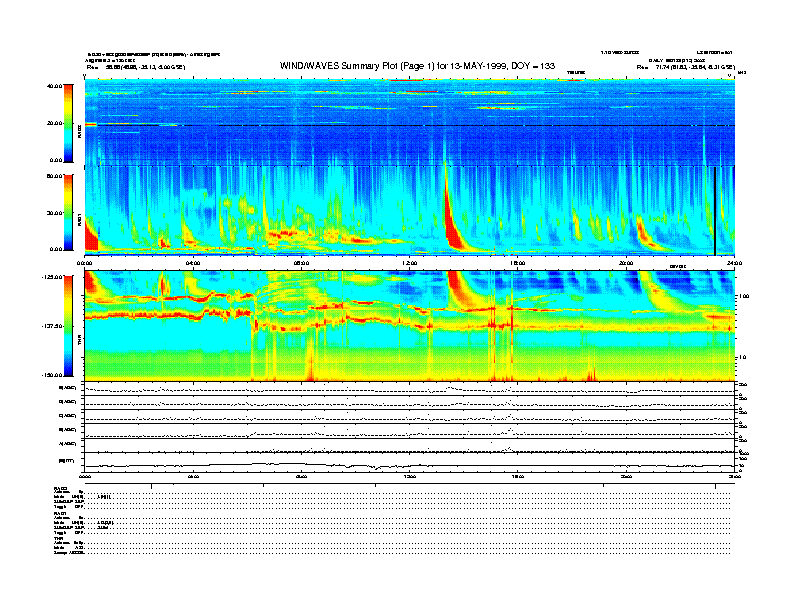Click the -125.00 color bar label

tap(52, 277)
